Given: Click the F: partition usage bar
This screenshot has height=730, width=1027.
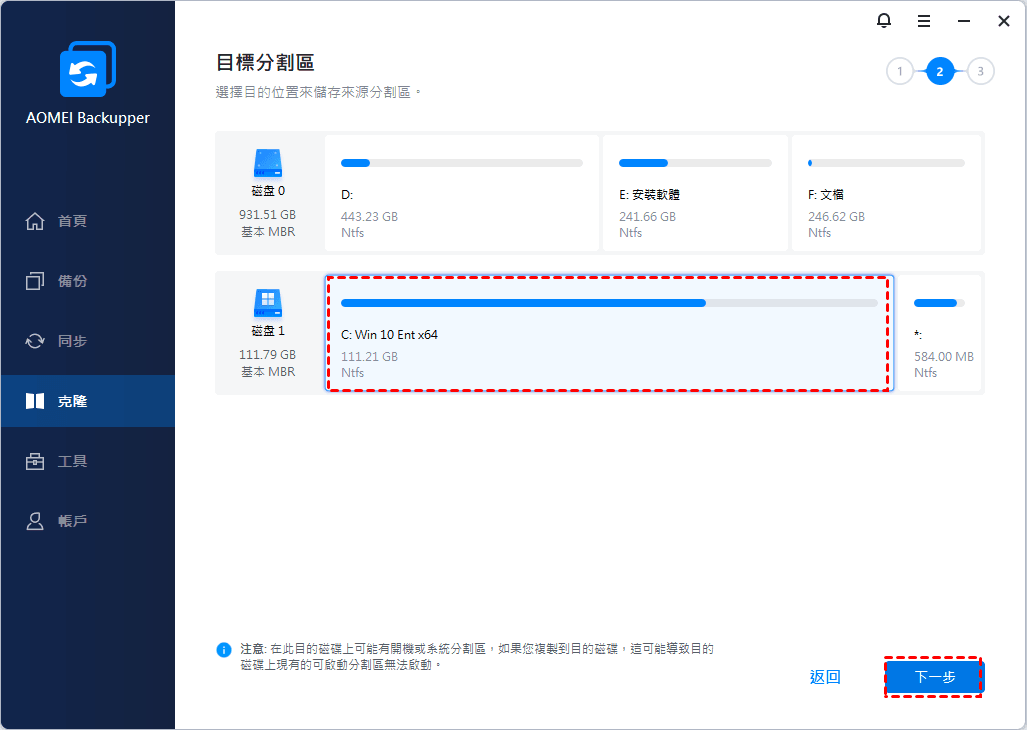Looking at the screenshot, I should click(x=886, y=163).
